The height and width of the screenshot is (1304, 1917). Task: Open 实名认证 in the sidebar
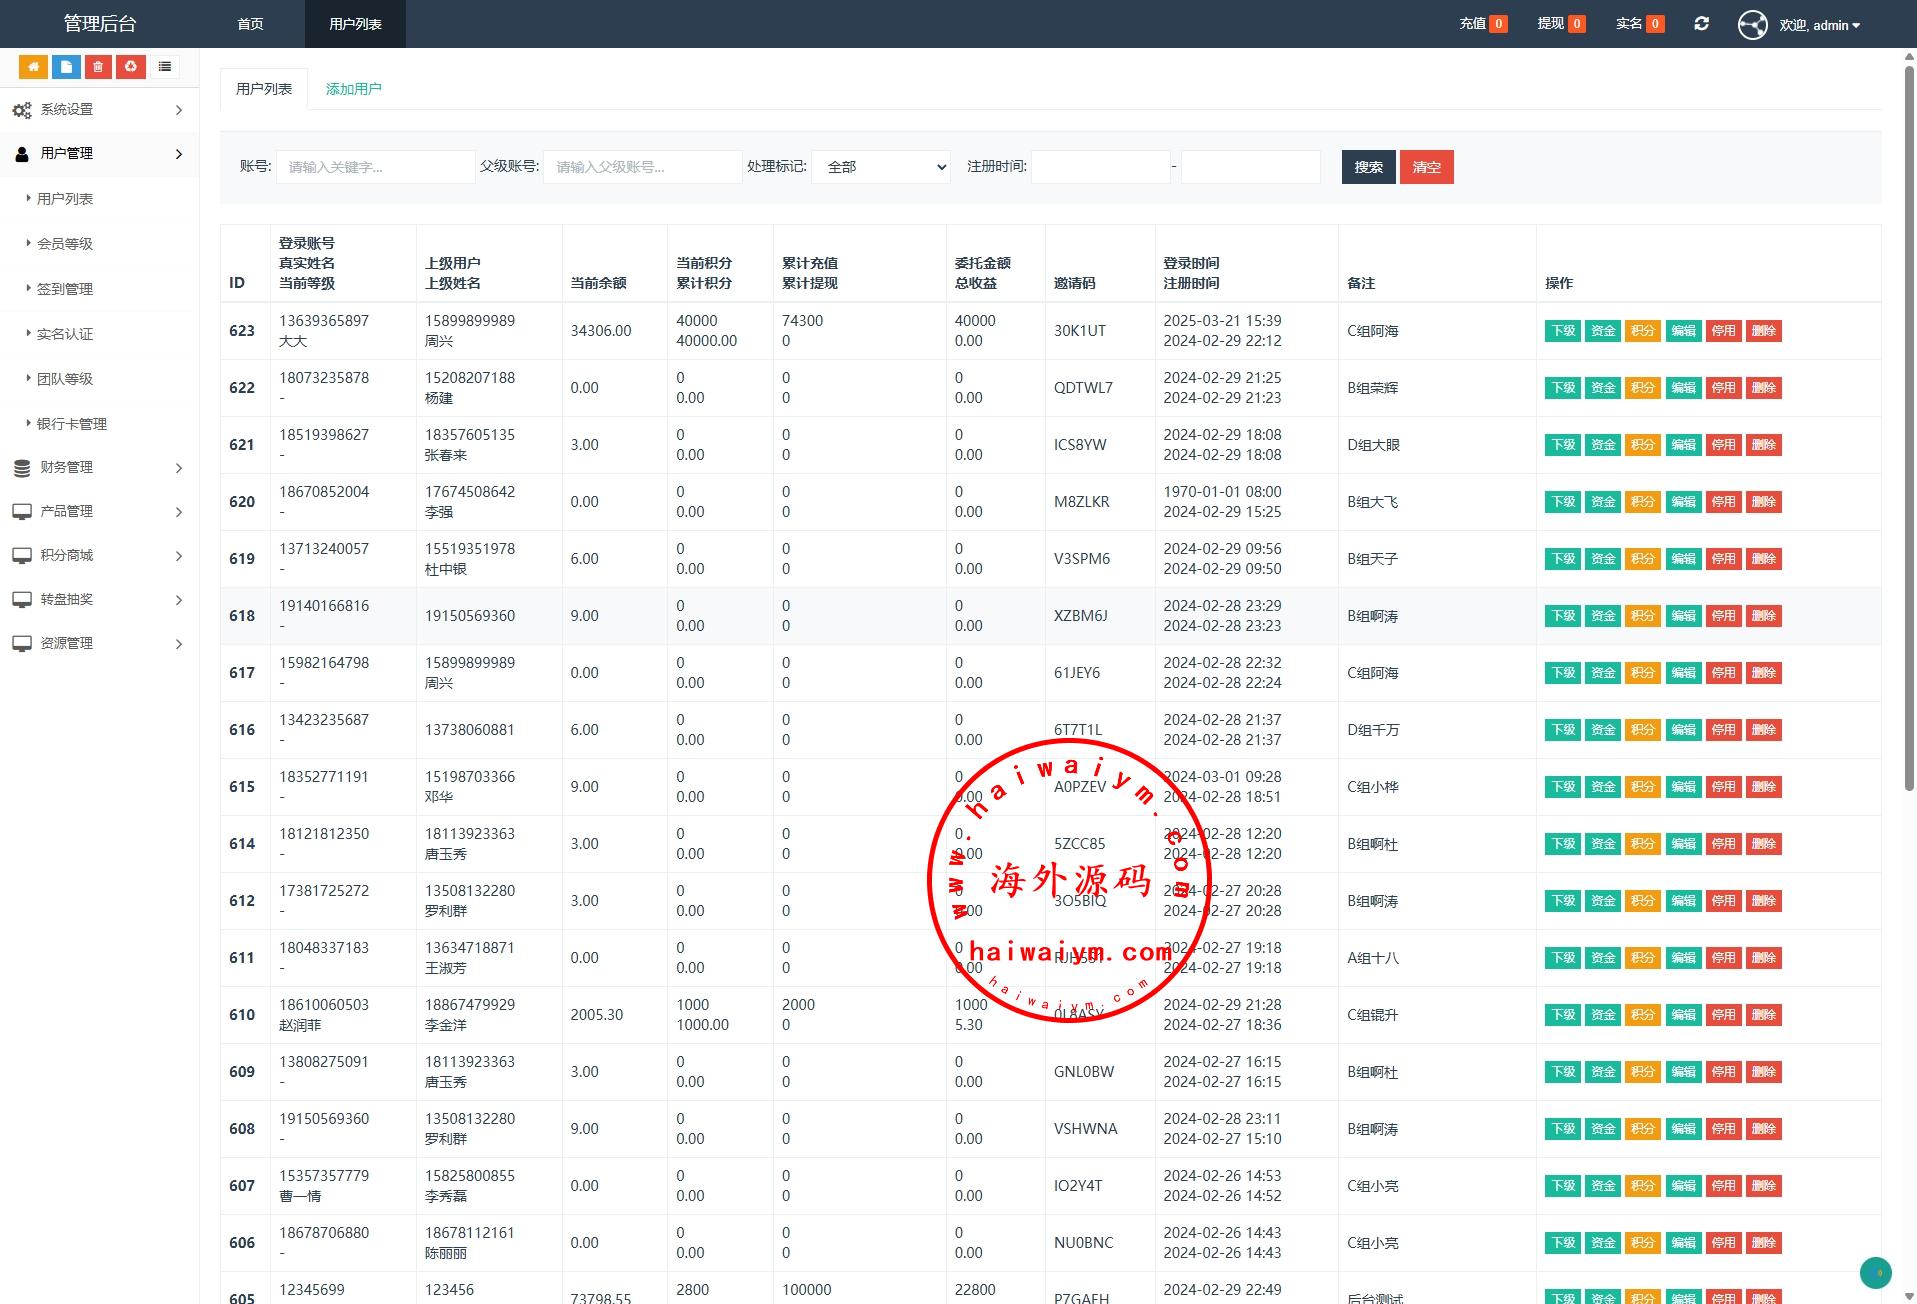(x=65, y=334)
